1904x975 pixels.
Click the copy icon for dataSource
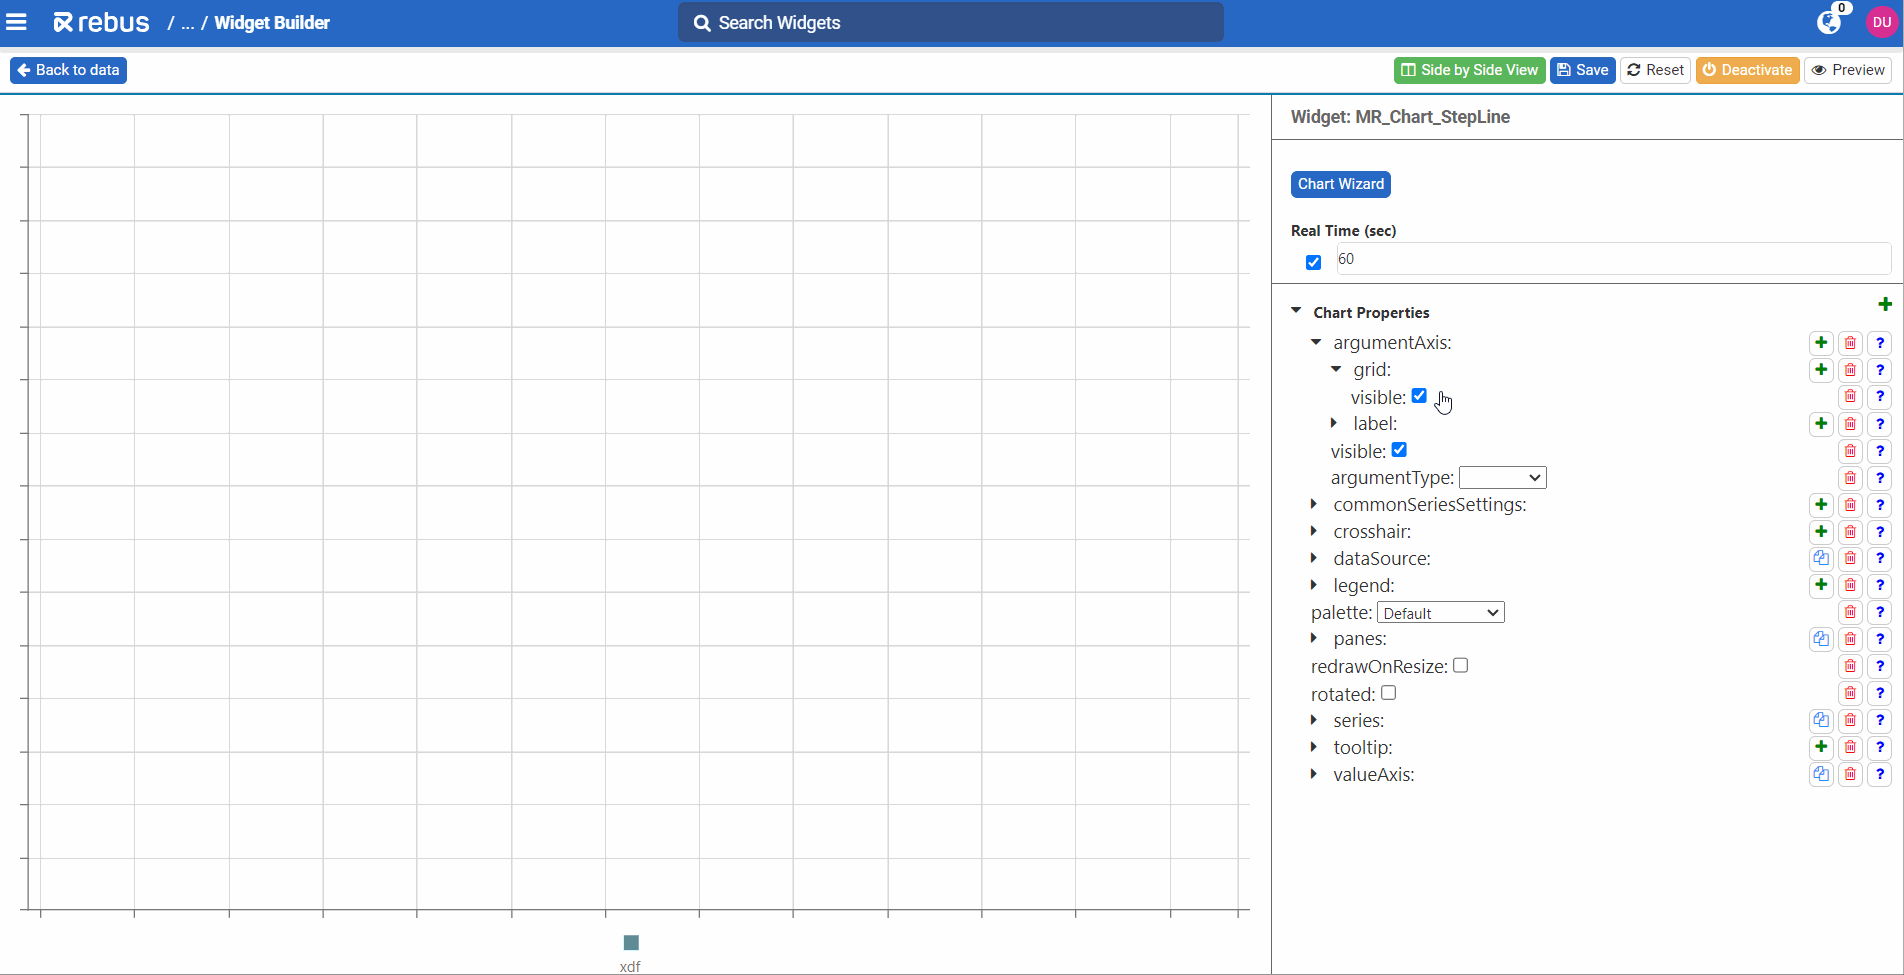pos(1821,559)
